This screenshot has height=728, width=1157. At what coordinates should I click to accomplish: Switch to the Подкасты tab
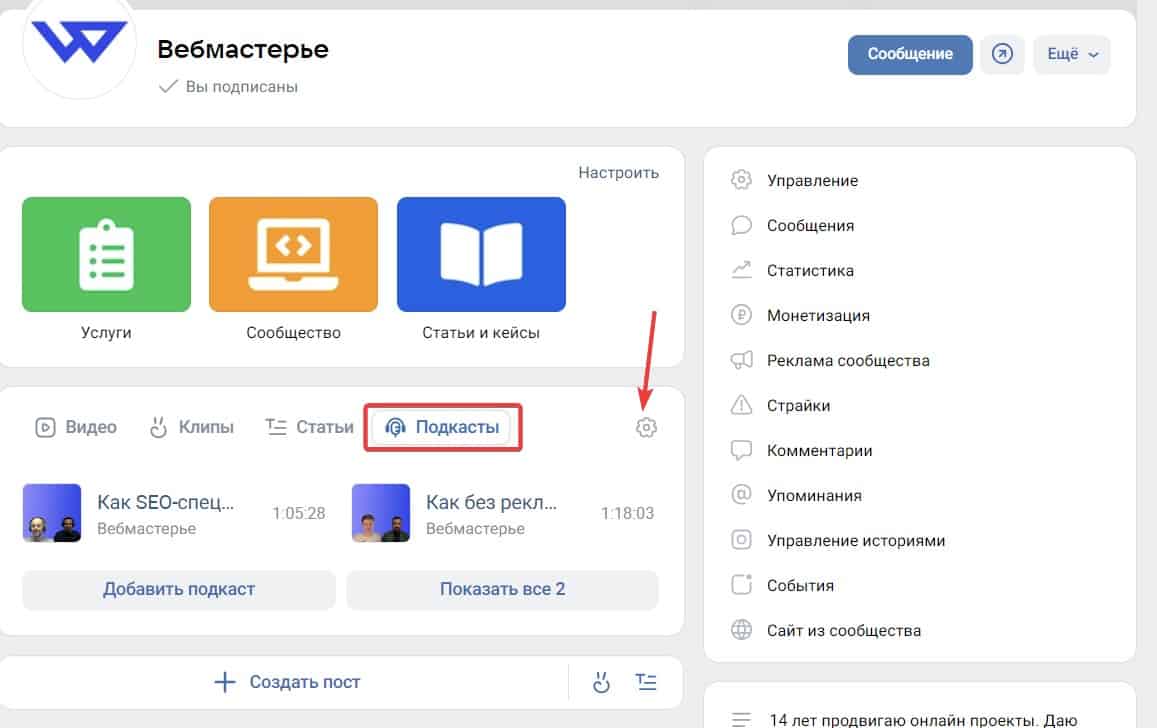pos(442,426)
